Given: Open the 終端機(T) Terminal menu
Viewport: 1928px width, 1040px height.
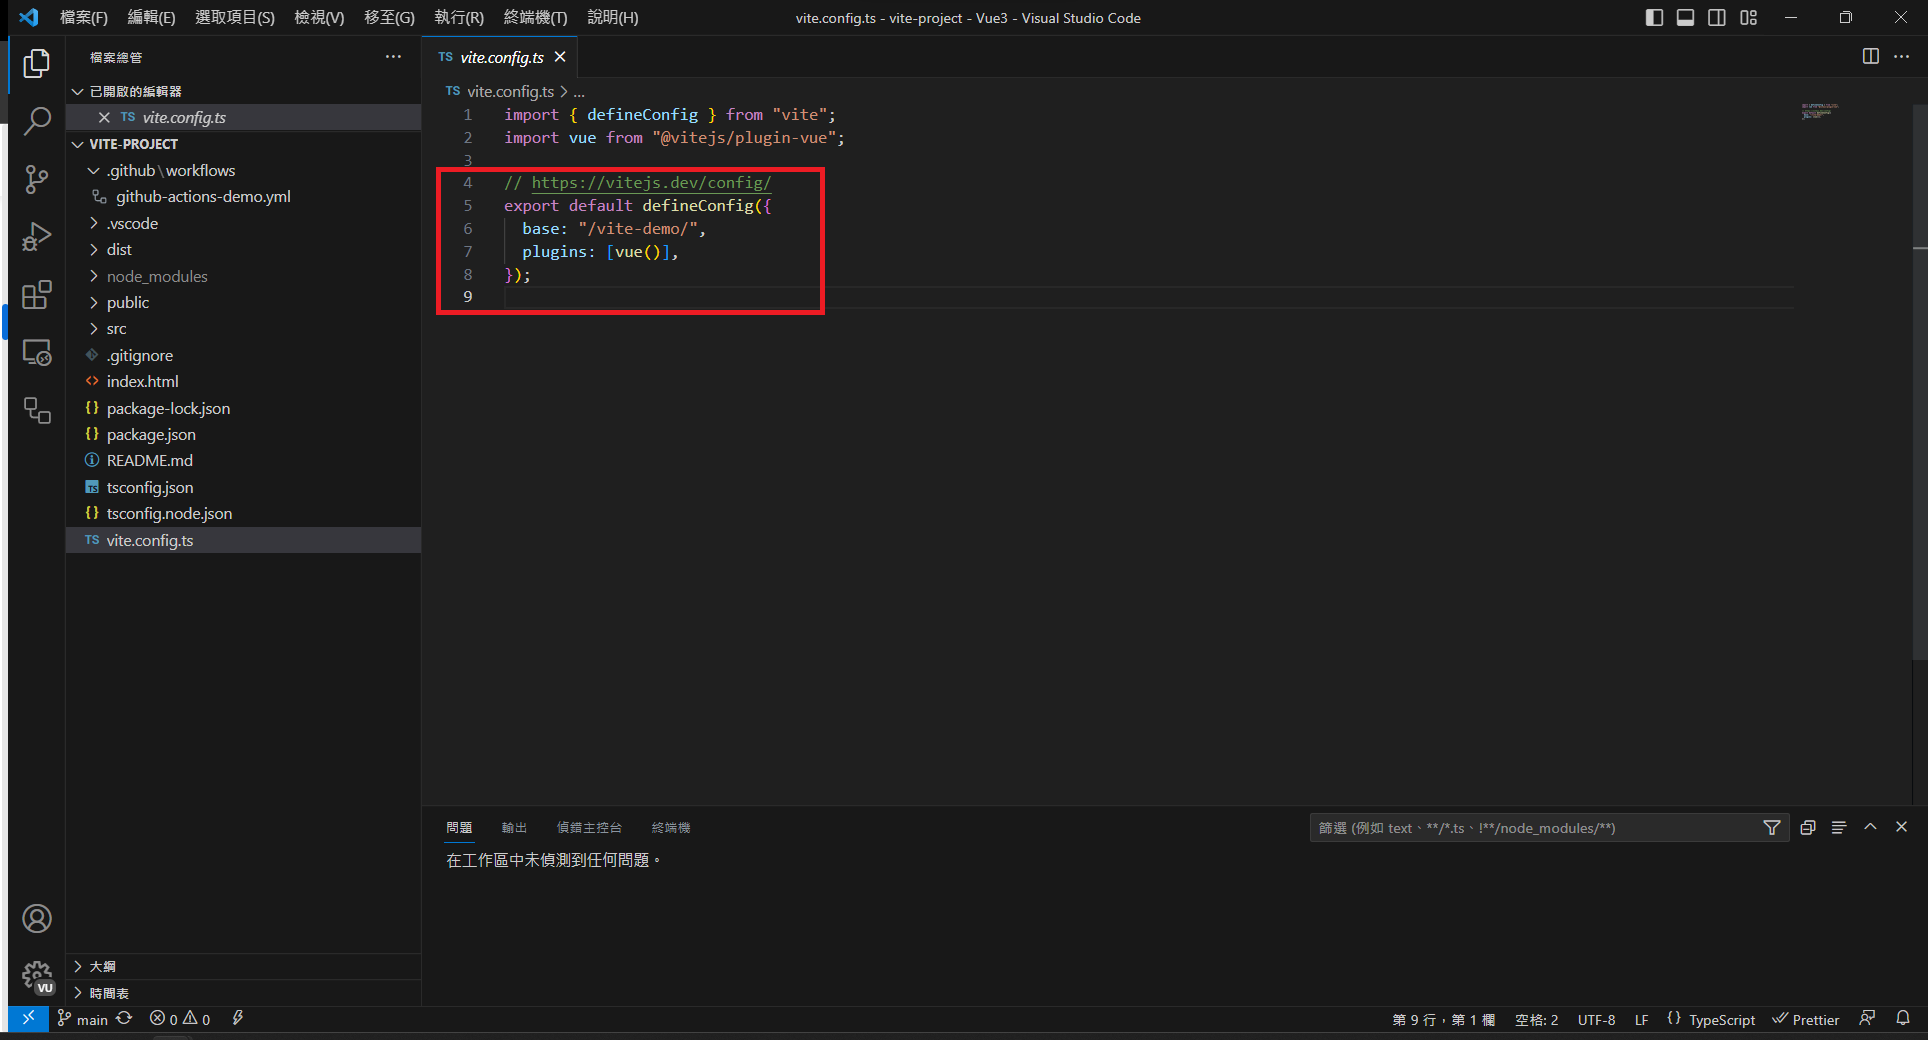Looking at the screenshot, I should coord(535,18).
